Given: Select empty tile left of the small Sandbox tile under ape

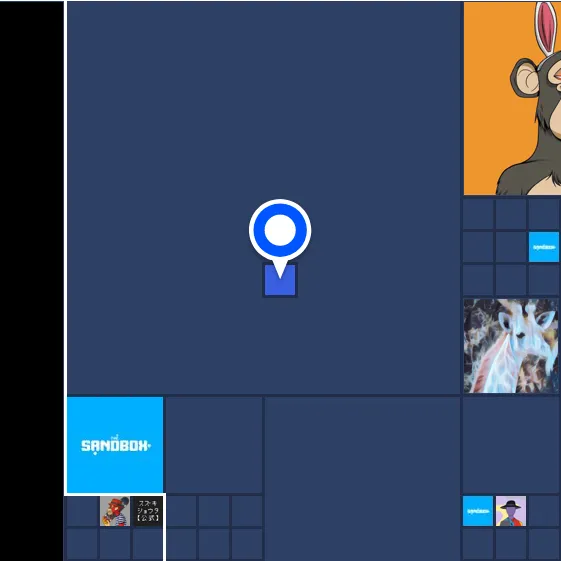Looking at the screenshot, I should click(511, 247).
